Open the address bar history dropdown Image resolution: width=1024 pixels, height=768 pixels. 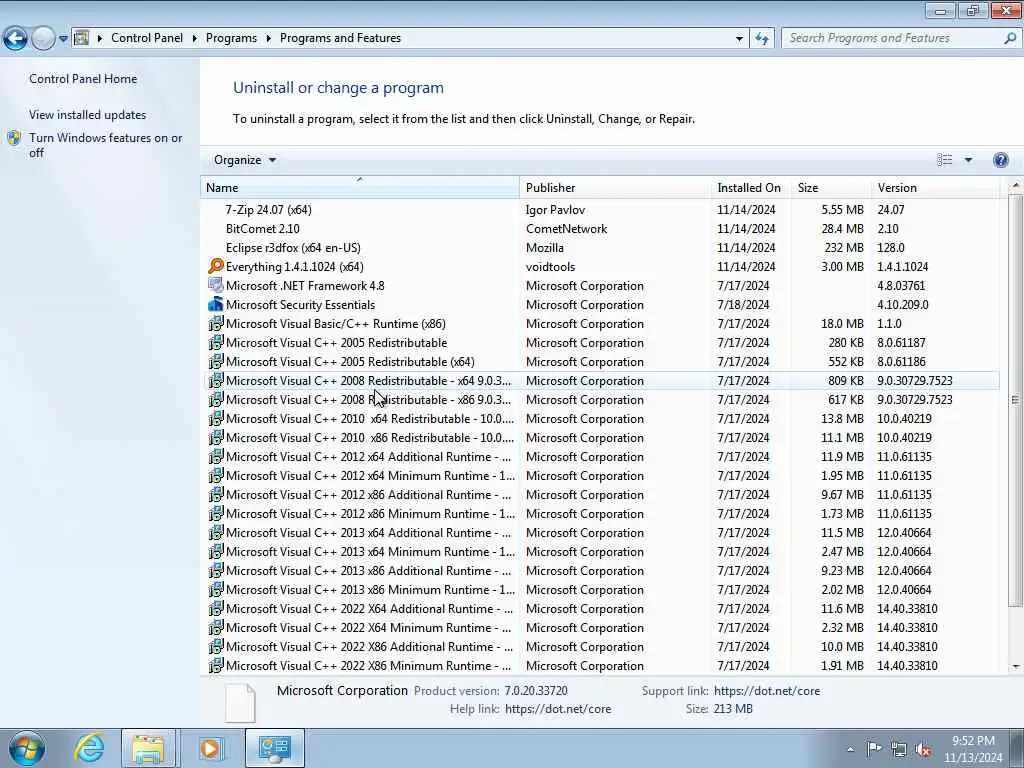point(739,39)
